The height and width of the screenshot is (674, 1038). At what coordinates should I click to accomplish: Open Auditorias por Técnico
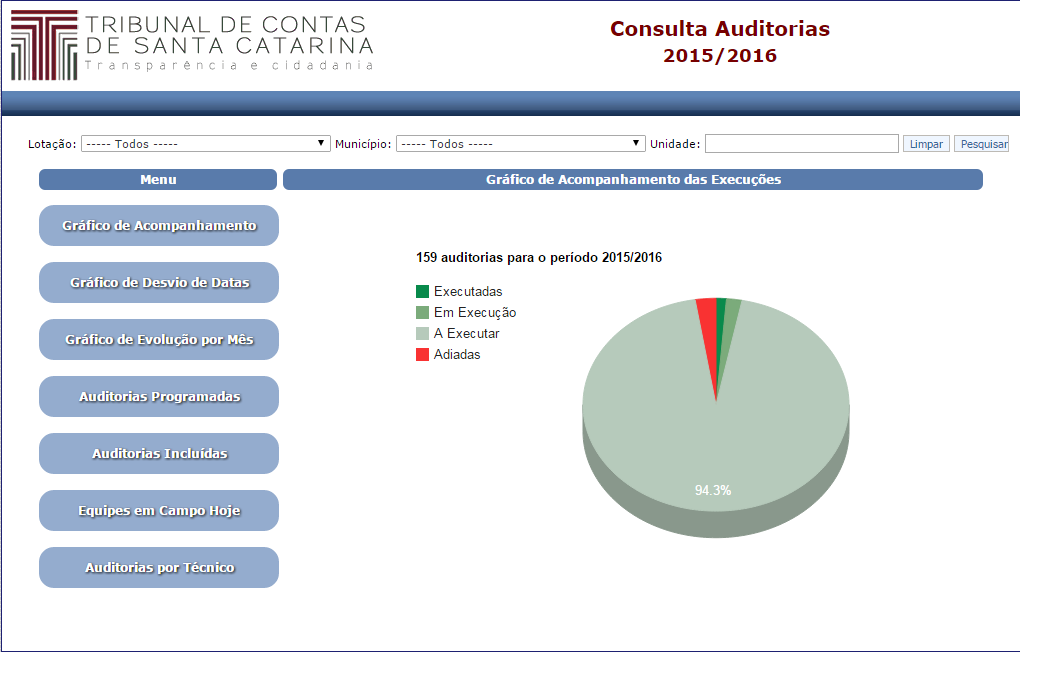[x=159, y=567]
